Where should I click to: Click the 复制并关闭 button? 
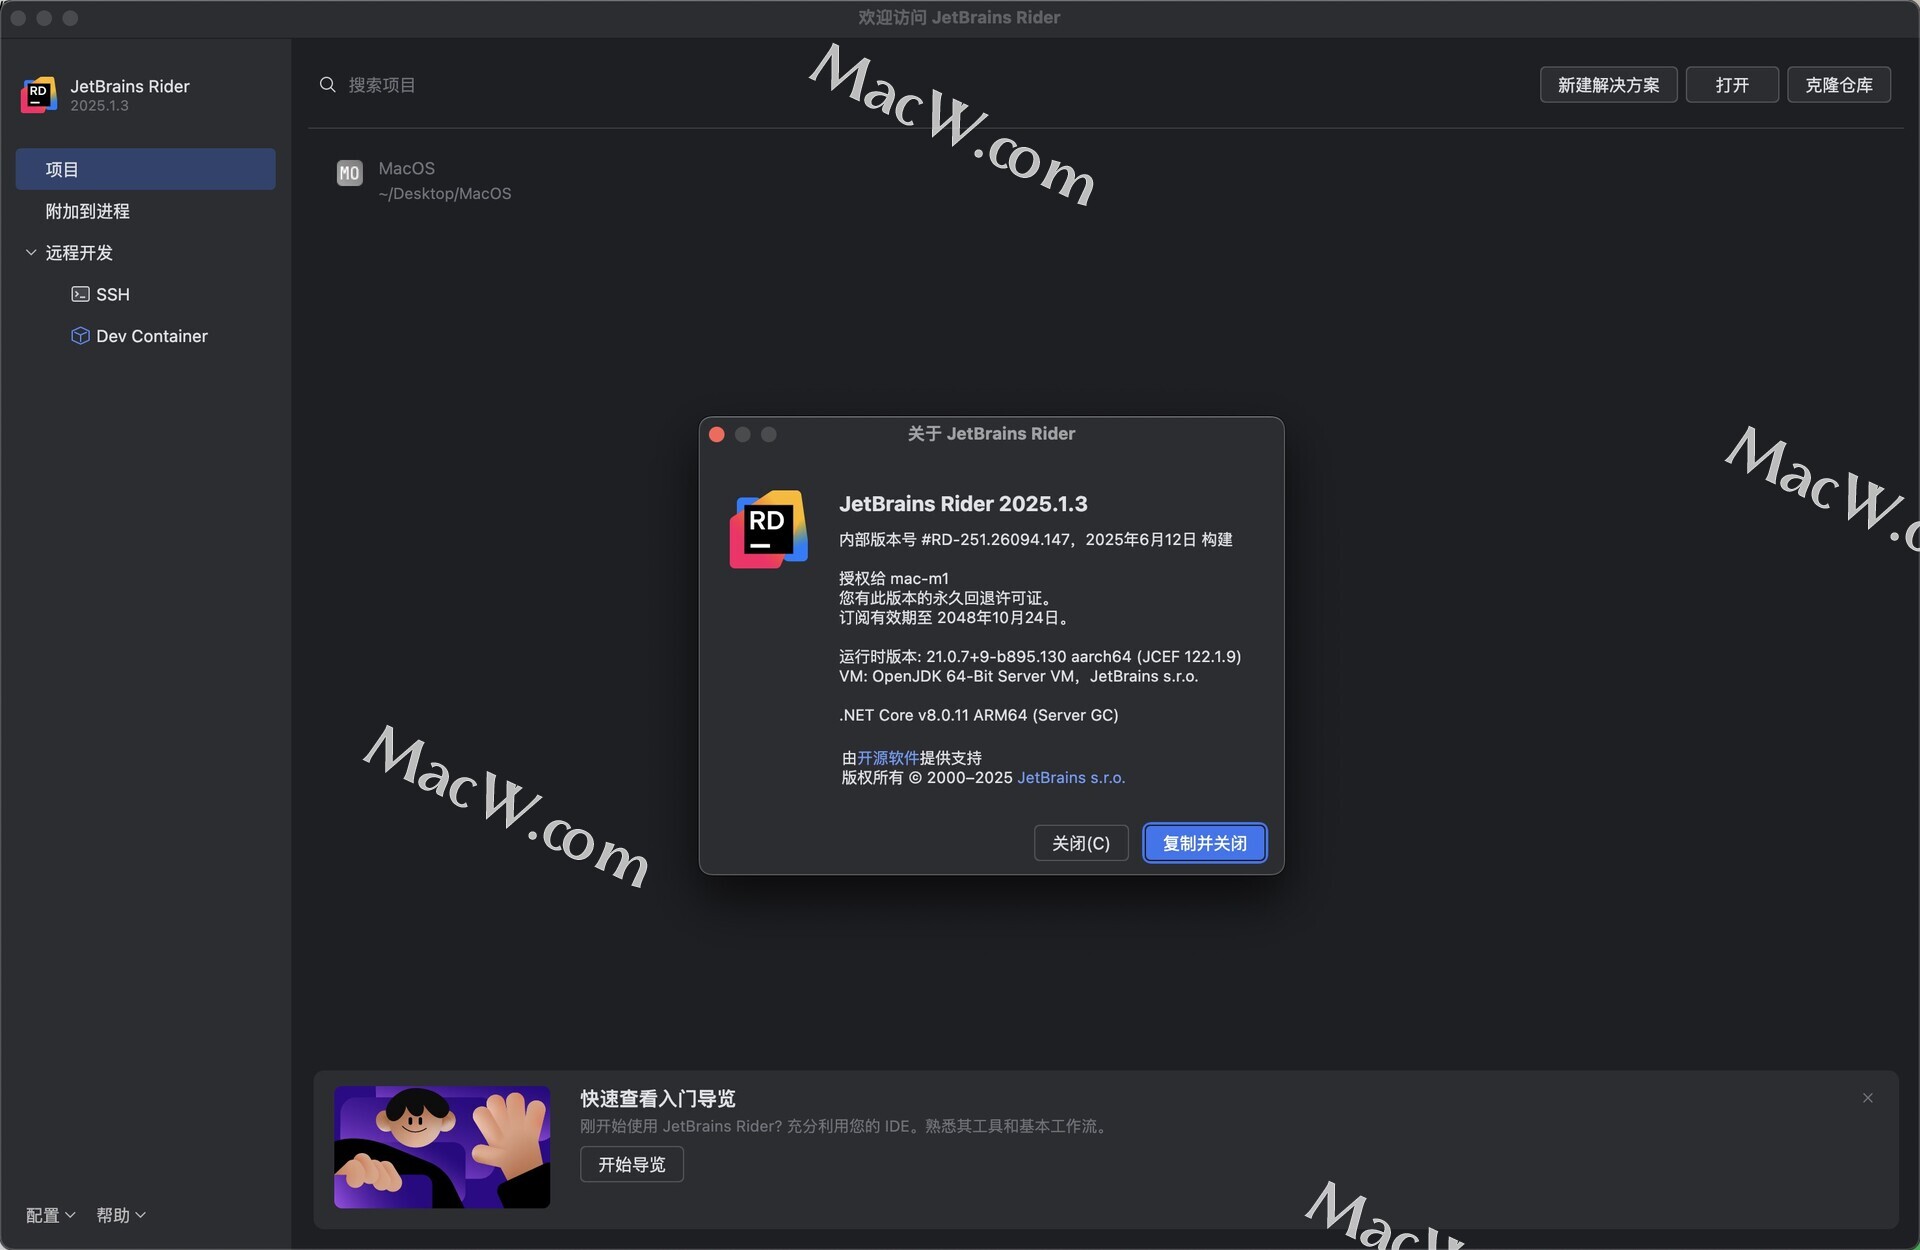point(1204,843)
